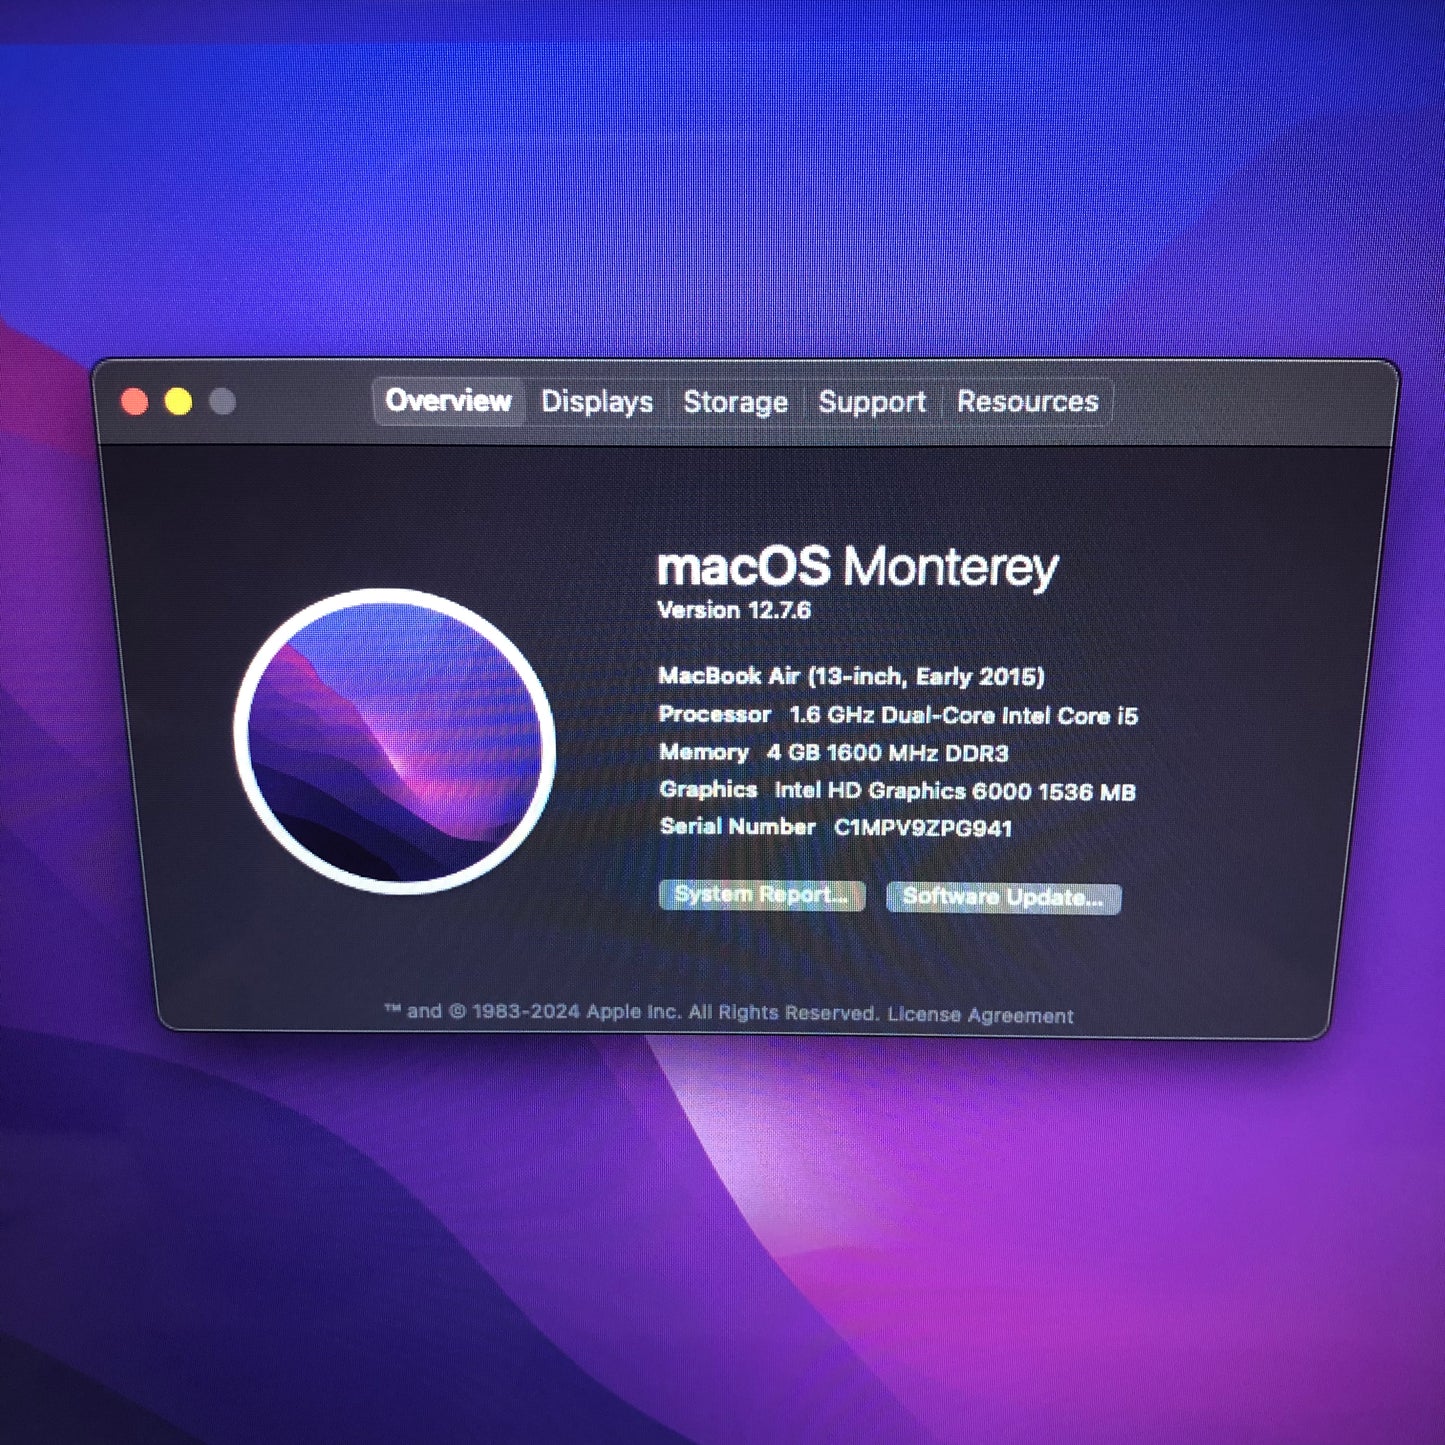Screen dimensions: 1445x1445
Task: Click the macOS Monterey title text
Action: 857,567
